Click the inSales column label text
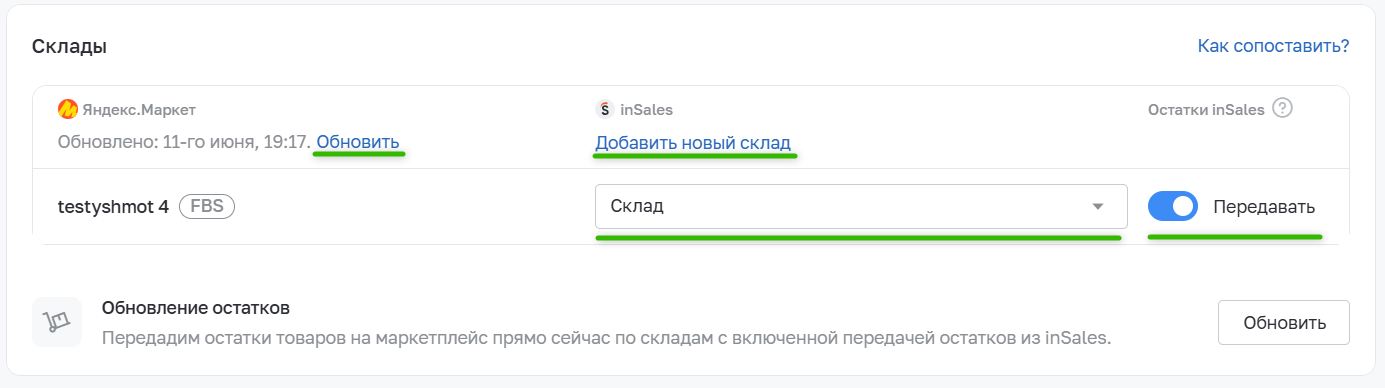The image size is (1385, 388). (646, 109)
